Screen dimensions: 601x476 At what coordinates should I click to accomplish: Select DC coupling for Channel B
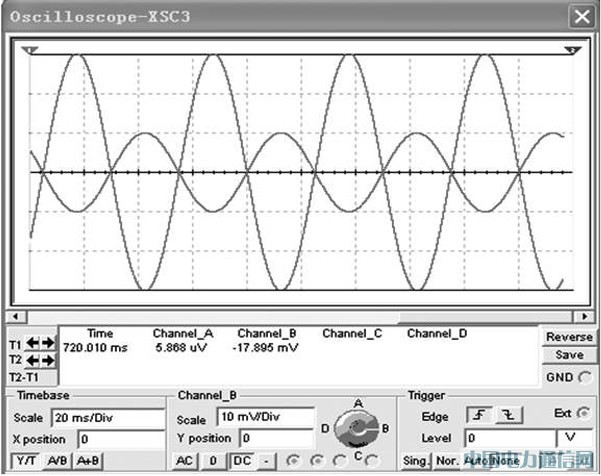[242, 460]
